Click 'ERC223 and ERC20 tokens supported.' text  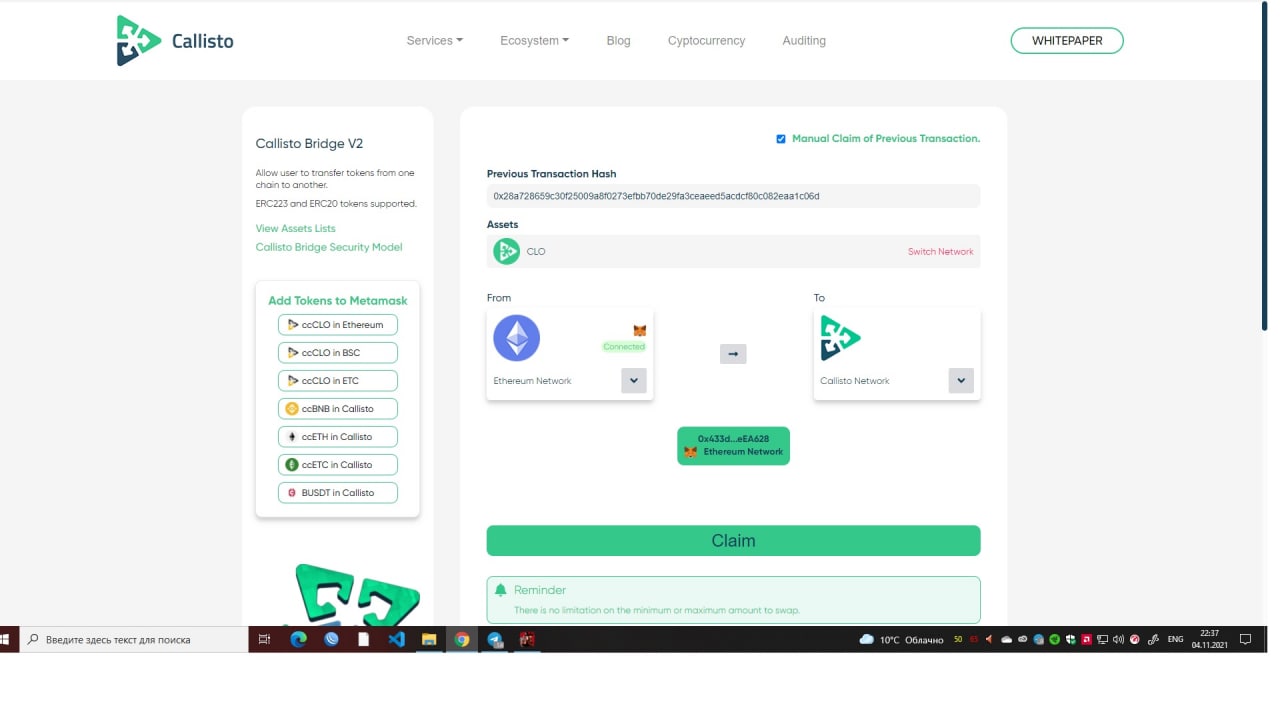click(x=336, y=204)
